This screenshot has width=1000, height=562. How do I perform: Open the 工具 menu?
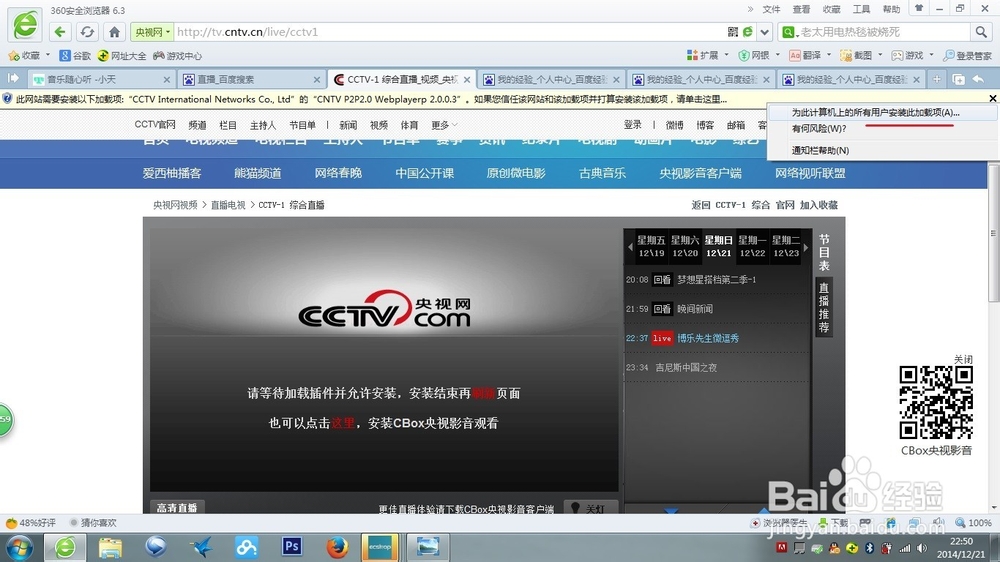pos(862,9)
